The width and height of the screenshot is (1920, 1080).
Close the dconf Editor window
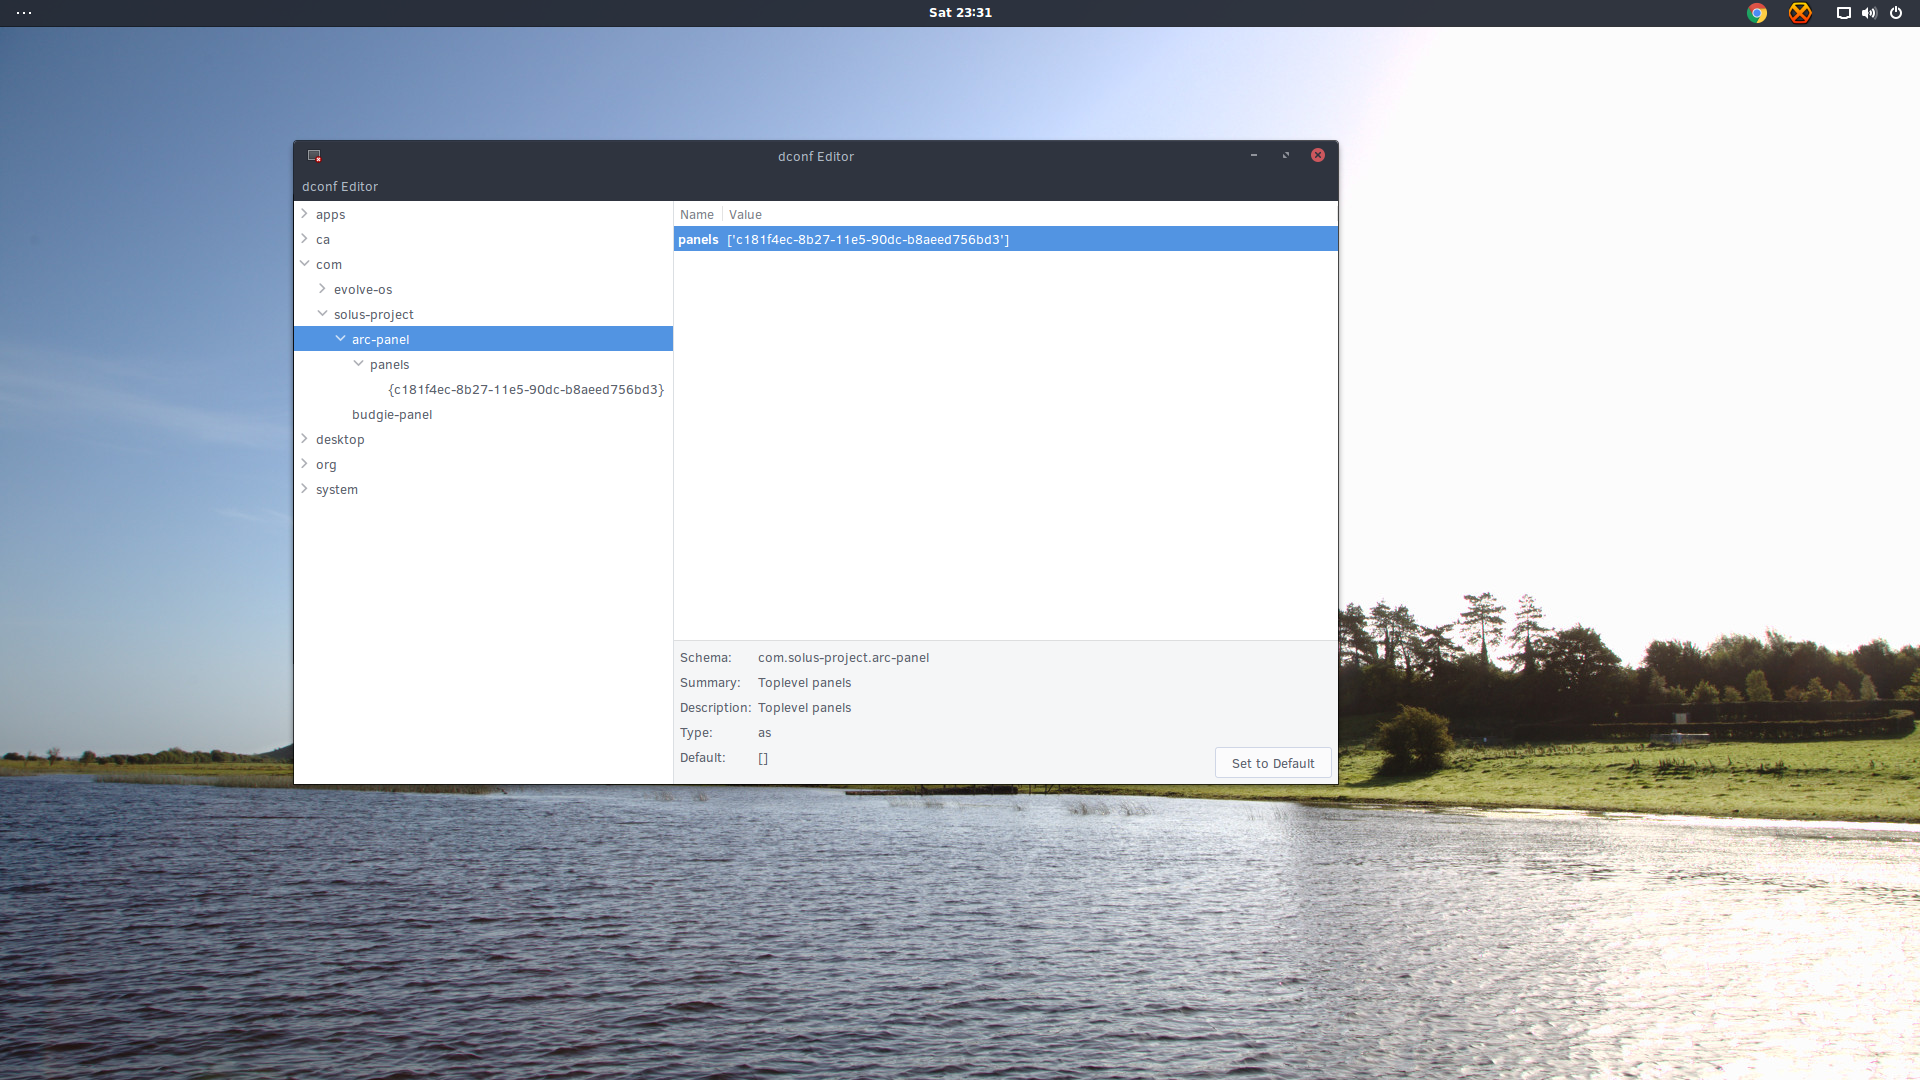coord(1318,155)
